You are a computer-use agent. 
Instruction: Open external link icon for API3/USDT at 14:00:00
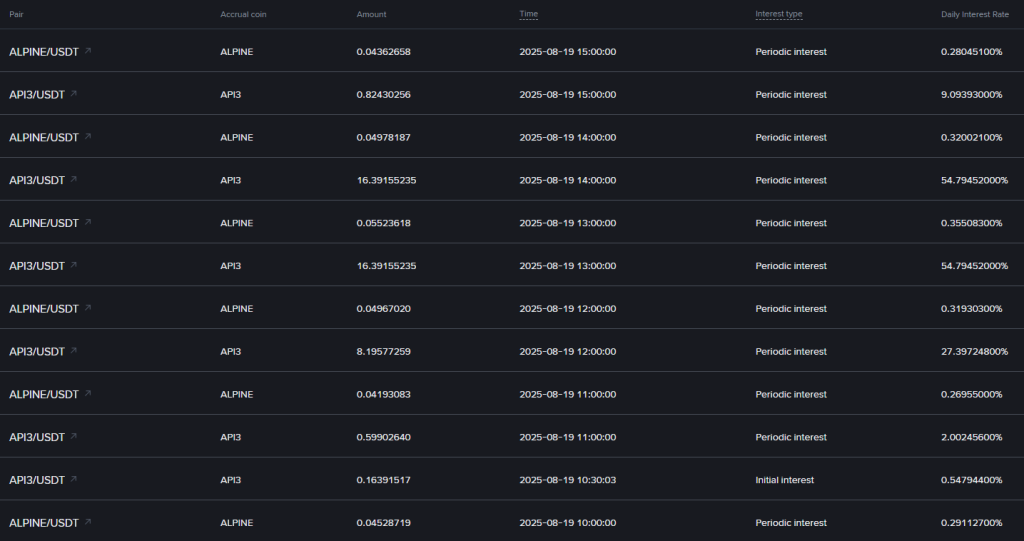[73, 179]
